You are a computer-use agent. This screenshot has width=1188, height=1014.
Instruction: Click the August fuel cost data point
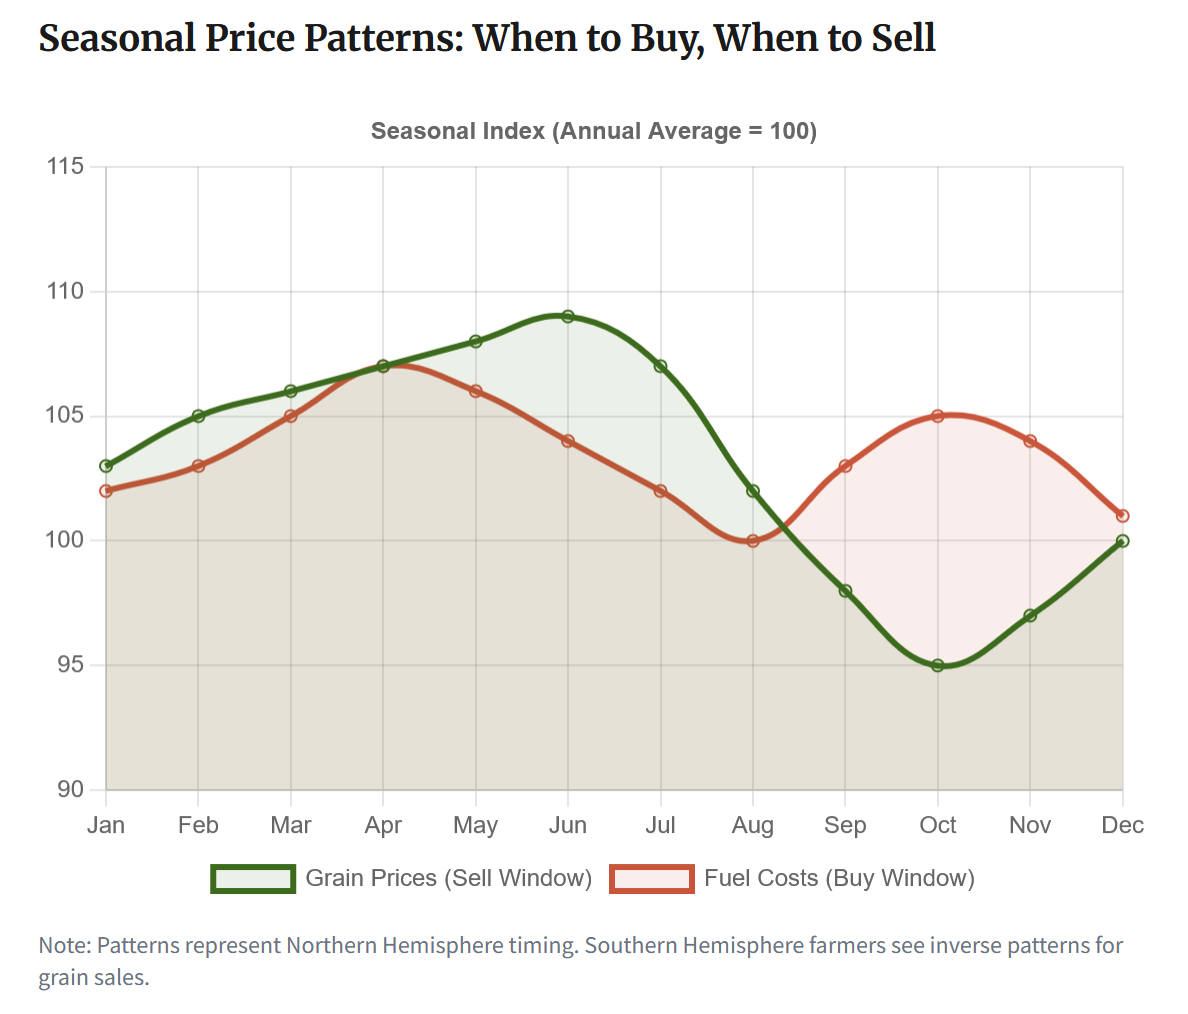(x=753, y=541)
